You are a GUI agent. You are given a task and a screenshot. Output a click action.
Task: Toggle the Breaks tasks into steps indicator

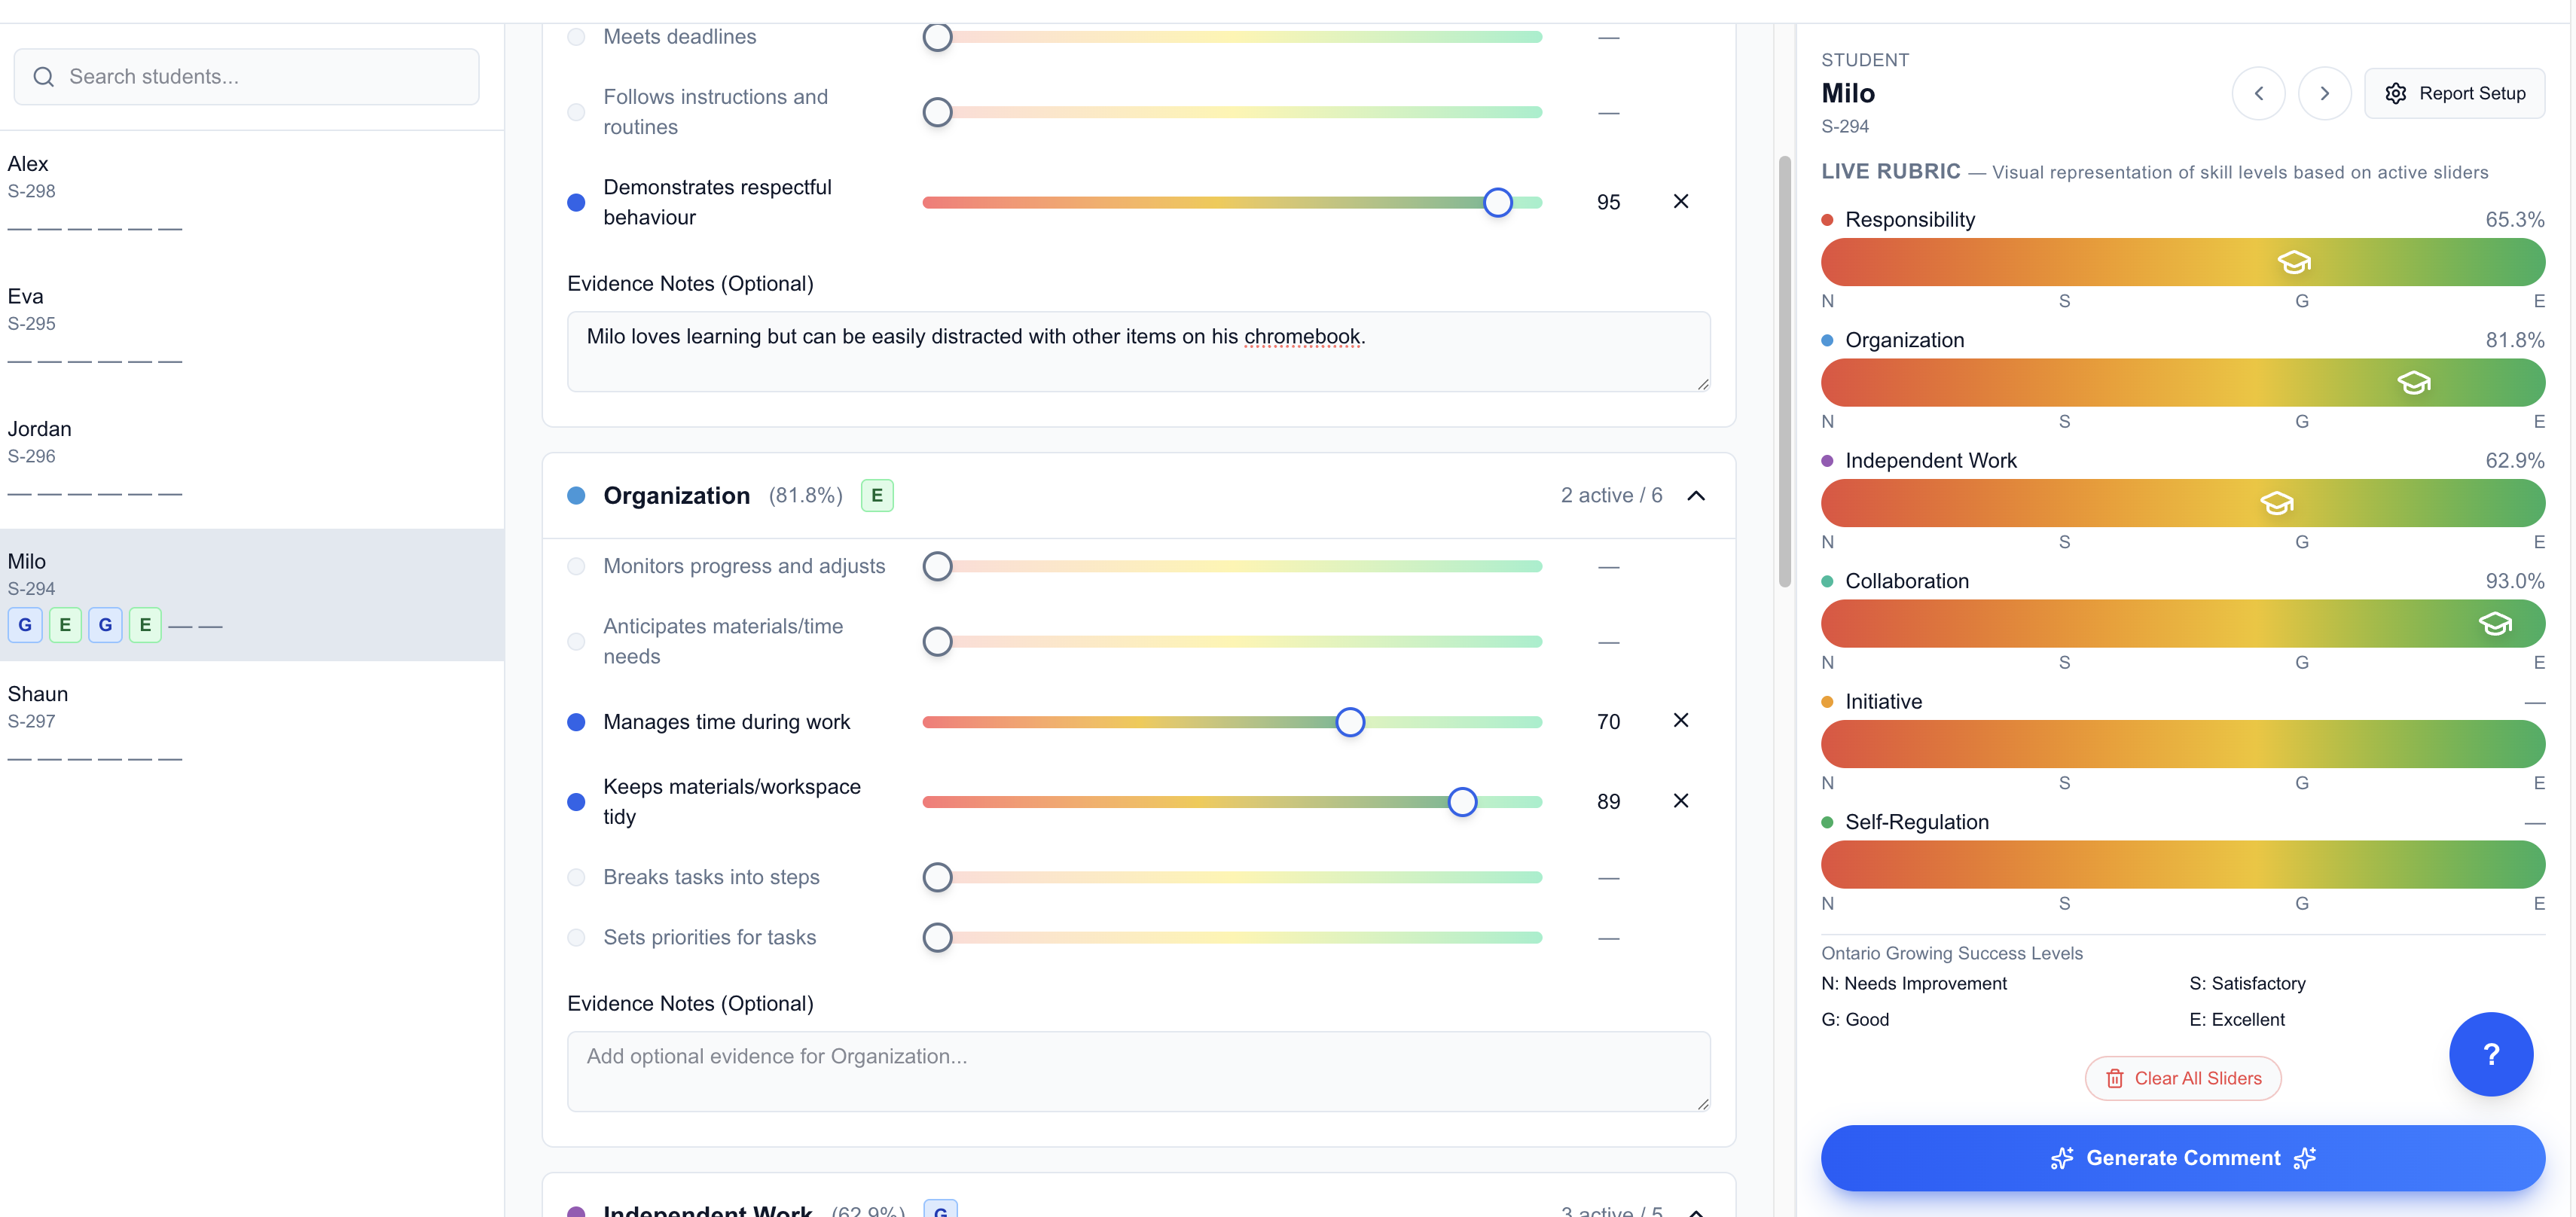pyautogui.click(x=576, y=877)
